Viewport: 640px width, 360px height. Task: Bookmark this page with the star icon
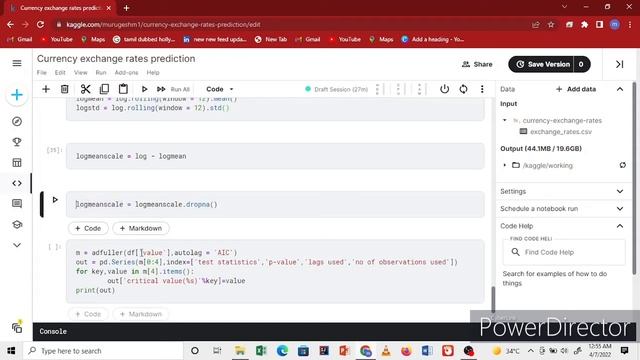551,24
